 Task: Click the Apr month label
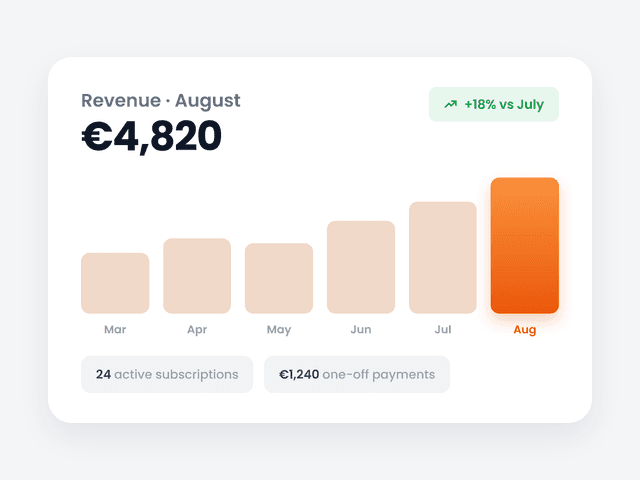pyautogui.click(x=197, y=330)
